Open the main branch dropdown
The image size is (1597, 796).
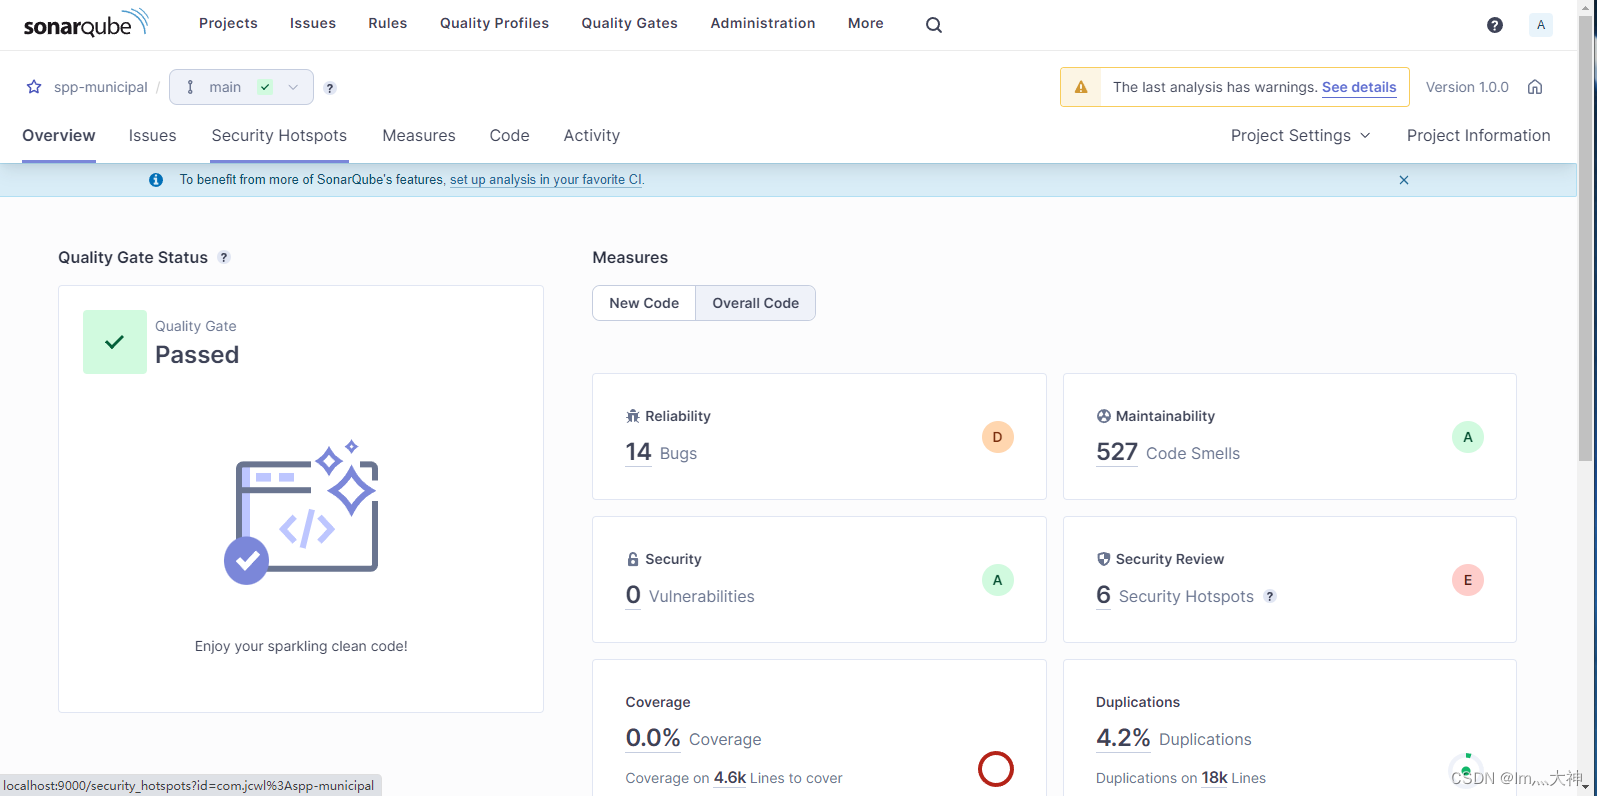coord(241,87)
